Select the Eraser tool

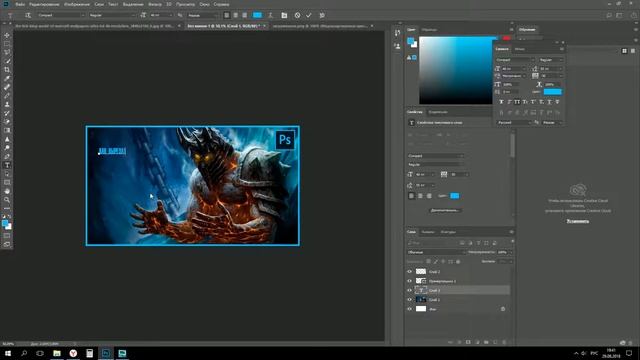pyautogui.click(x=7, y=122)
